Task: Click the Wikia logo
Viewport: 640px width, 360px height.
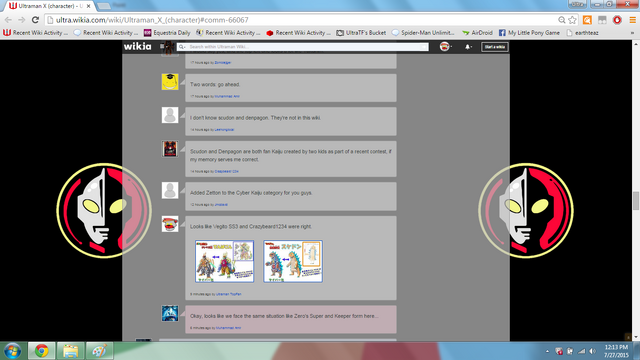Action: 138,47
